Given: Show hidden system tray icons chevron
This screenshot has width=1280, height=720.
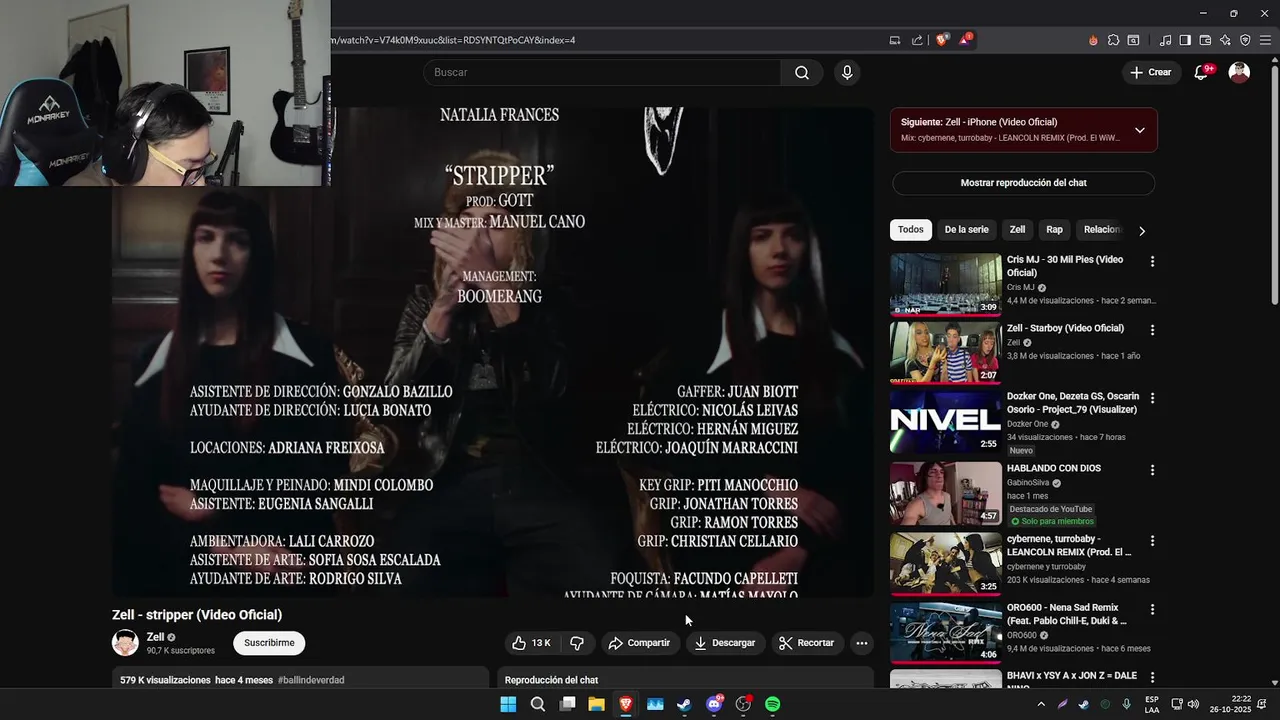Looking at the screenshot, I should (x=1041, y=704).
